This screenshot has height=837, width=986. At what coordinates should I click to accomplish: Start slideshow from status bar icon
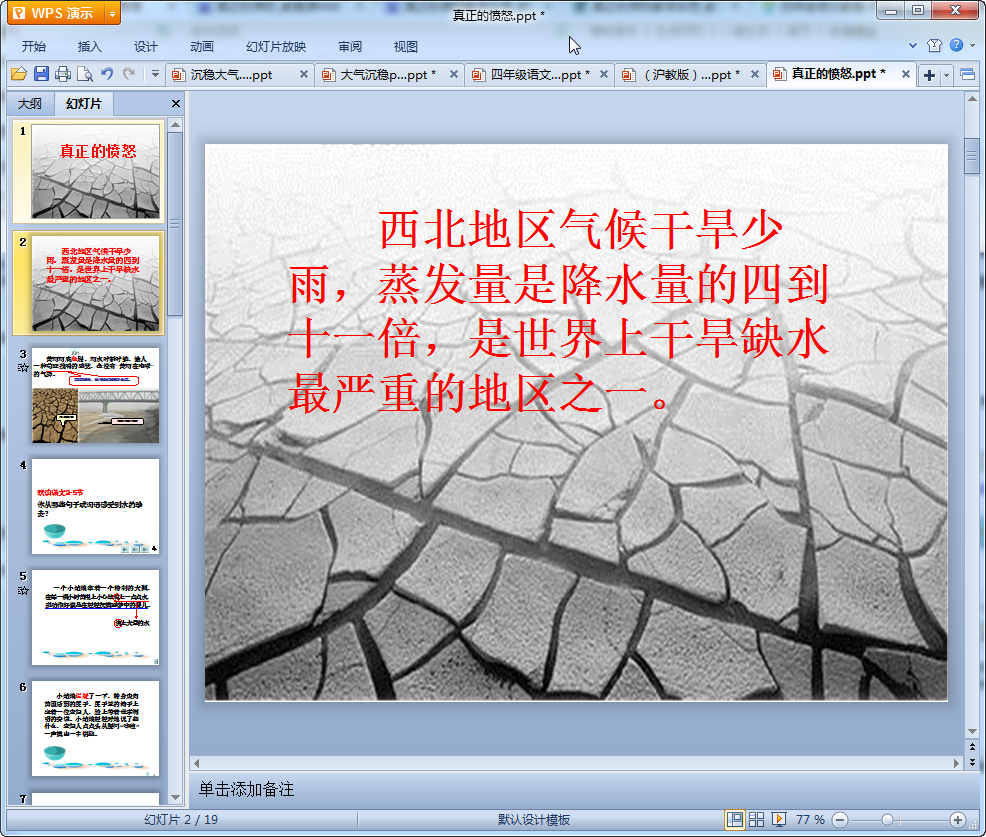tap(779, 819)
